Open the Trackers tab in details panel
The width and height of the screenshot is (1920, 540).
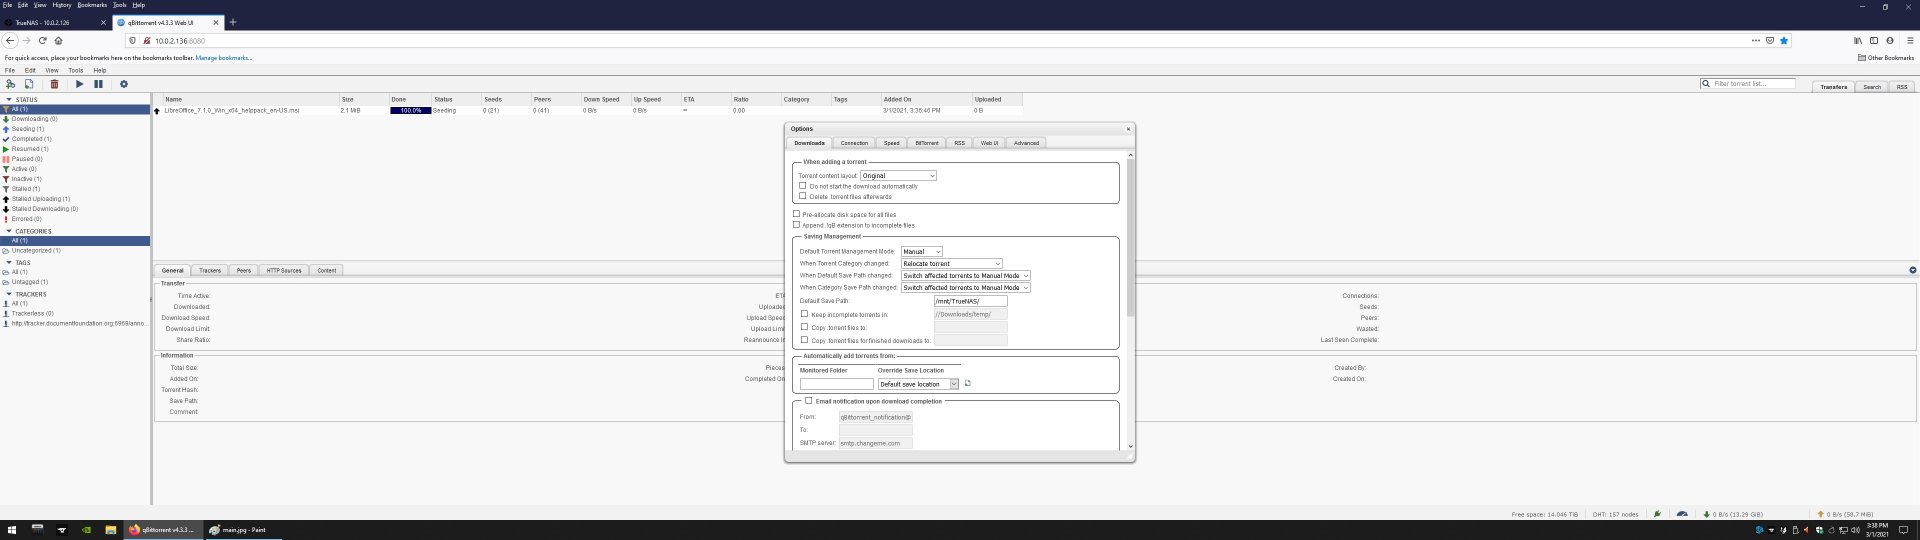tap(210, 271)
